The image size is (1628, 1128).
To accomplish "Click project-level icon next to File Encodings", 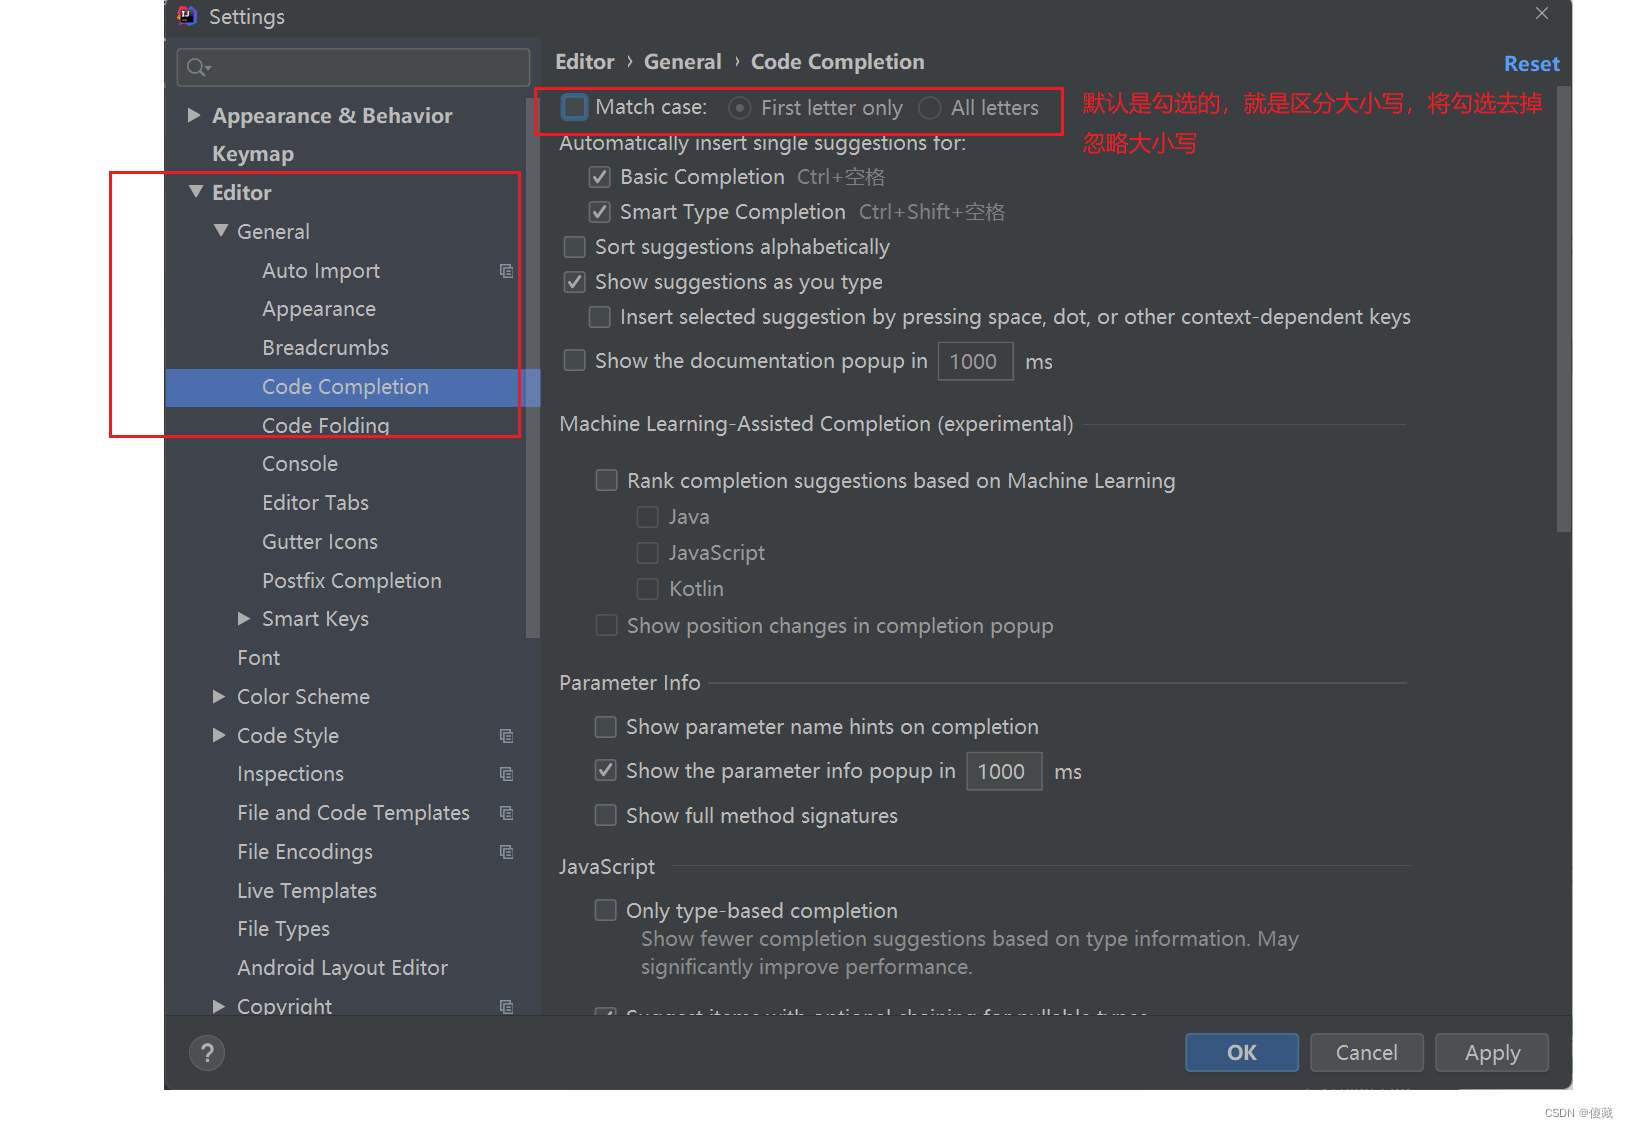I will (x=506, y=852).
